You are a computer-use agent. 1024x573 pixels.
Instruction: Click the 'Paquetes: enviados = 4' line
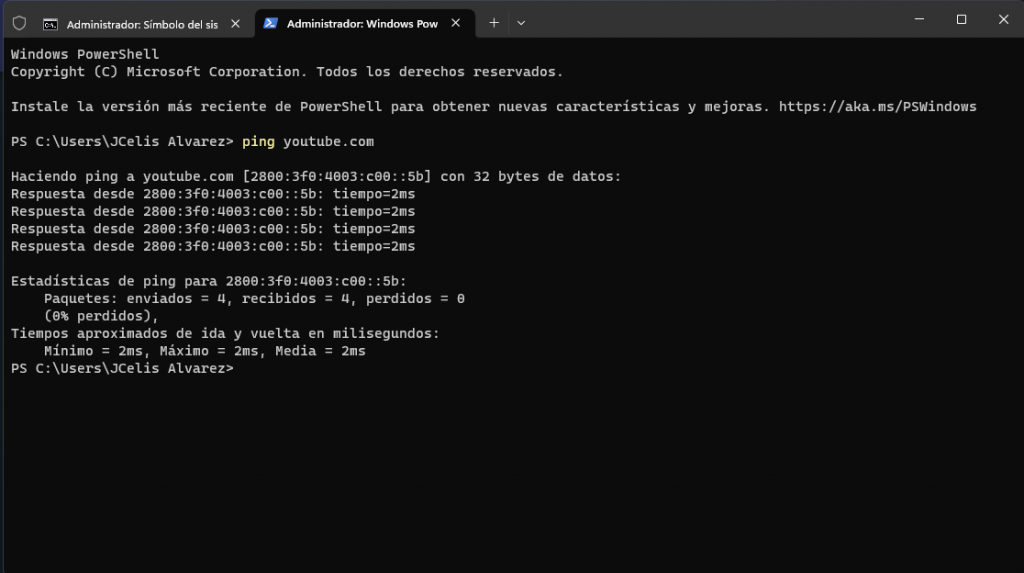(x=253, y=299)
